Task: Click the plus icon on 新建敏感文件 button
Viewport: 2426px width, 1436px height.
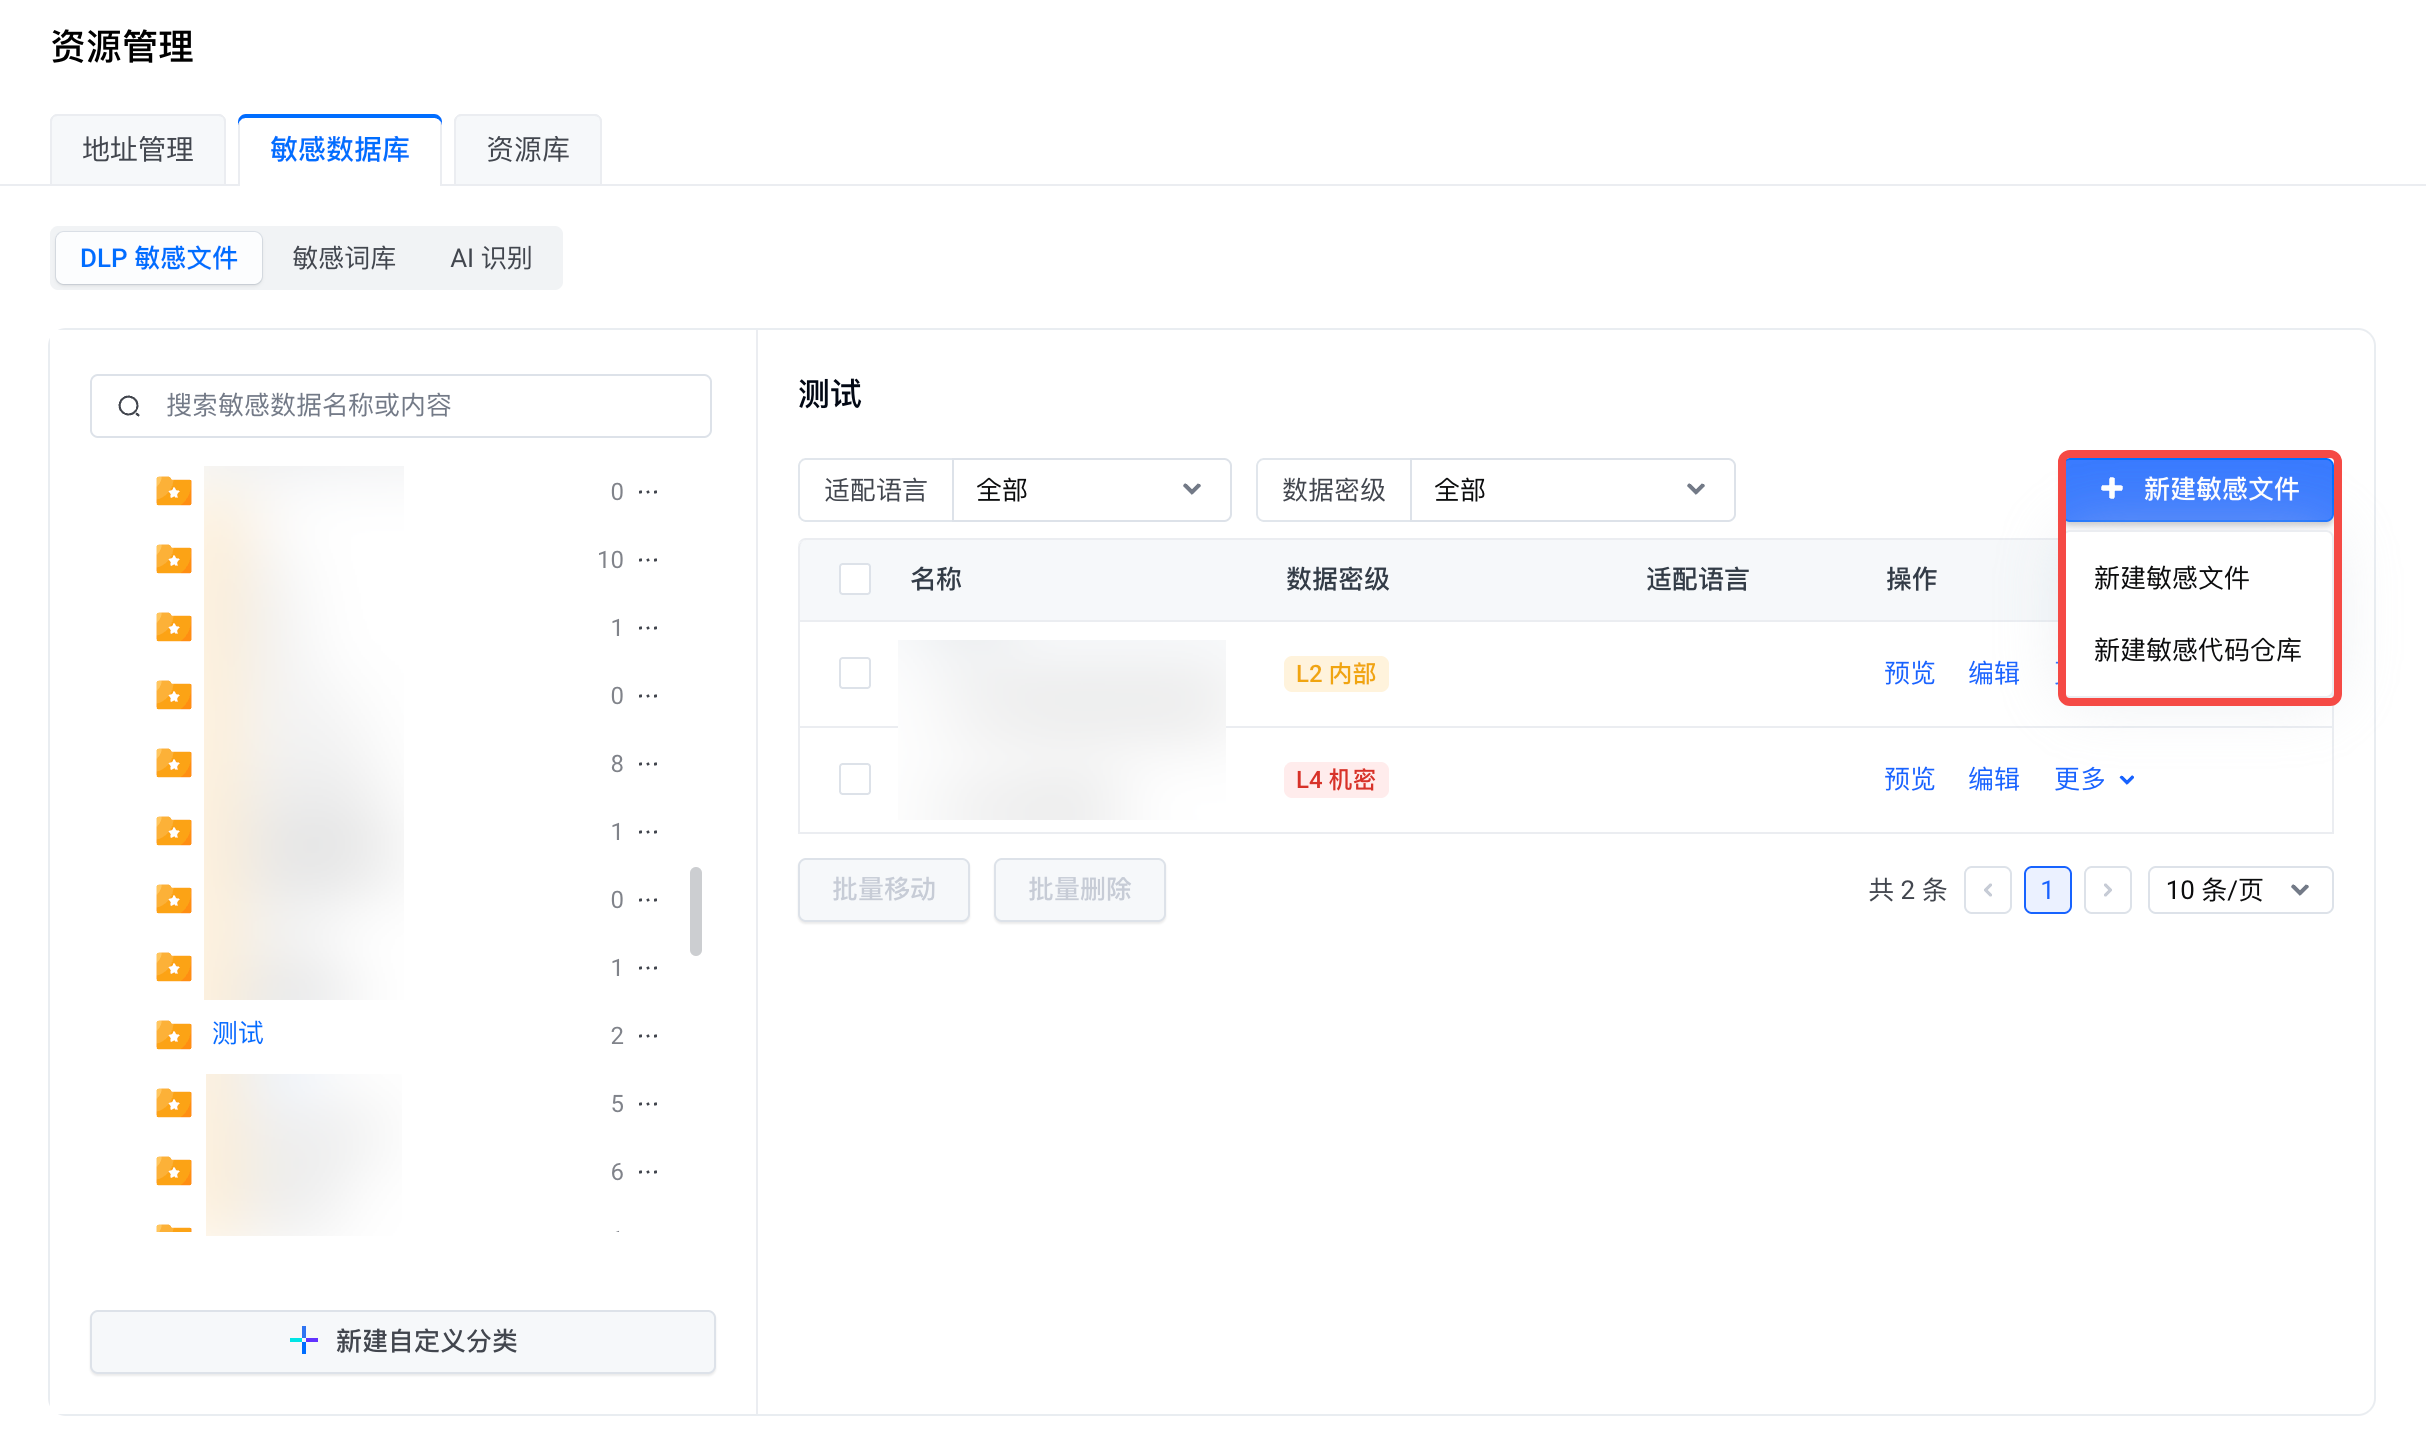Action: coord(2111,489)
